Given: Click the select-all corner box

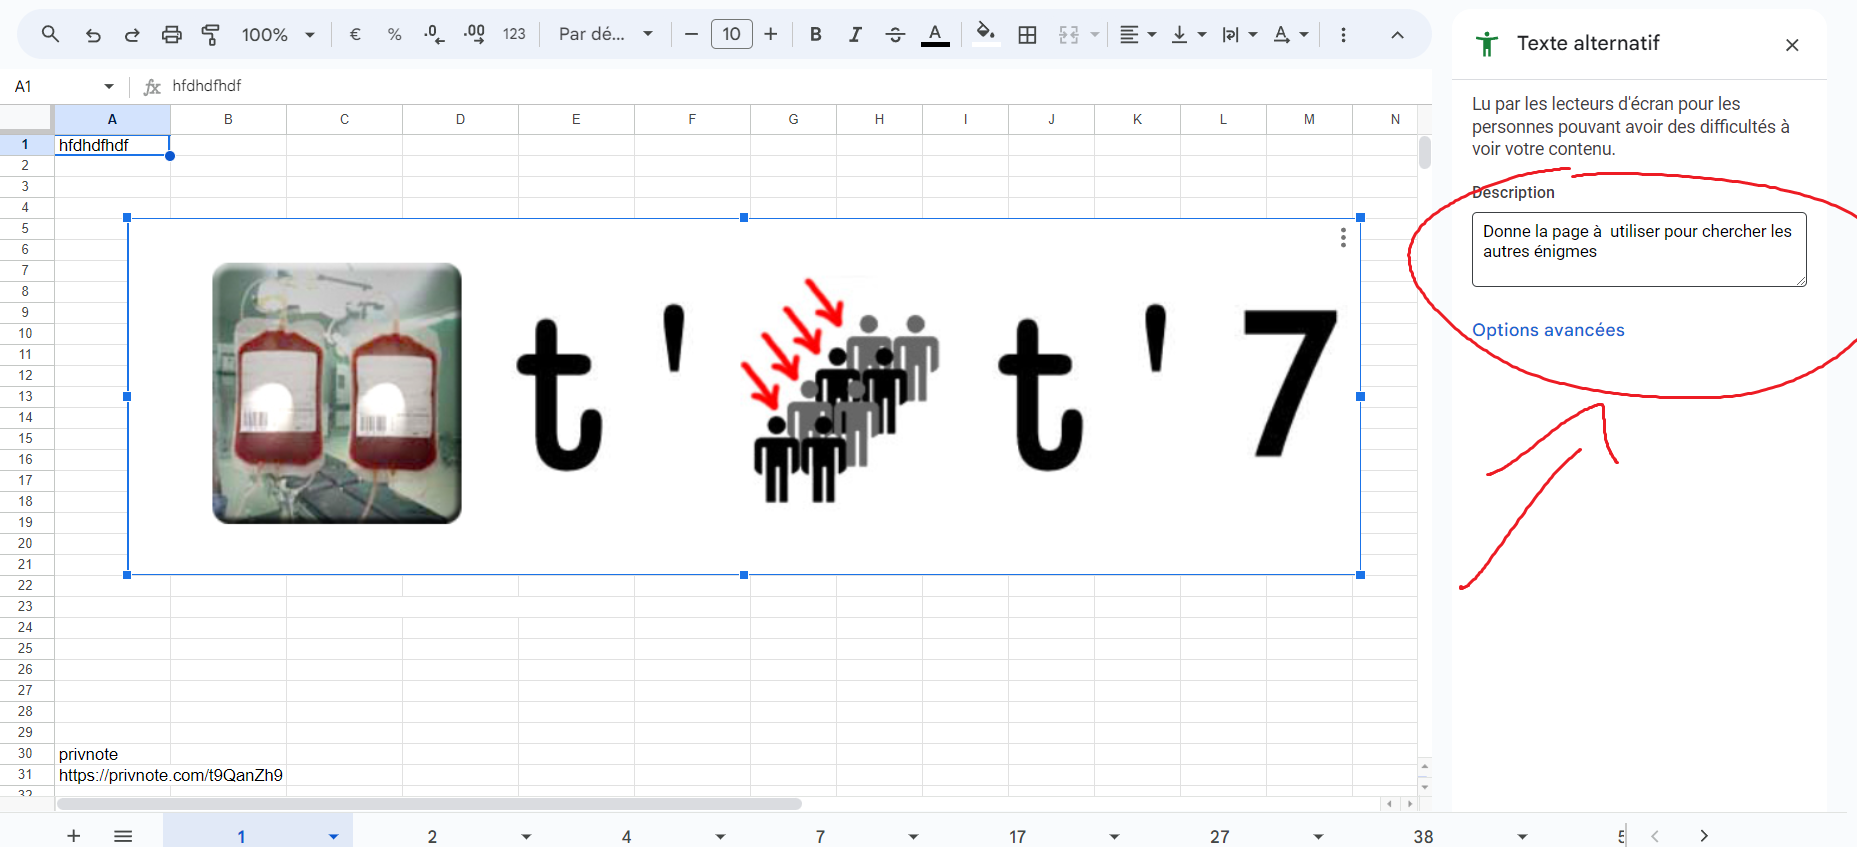Looking at the screenshot, I should (26, 119).
